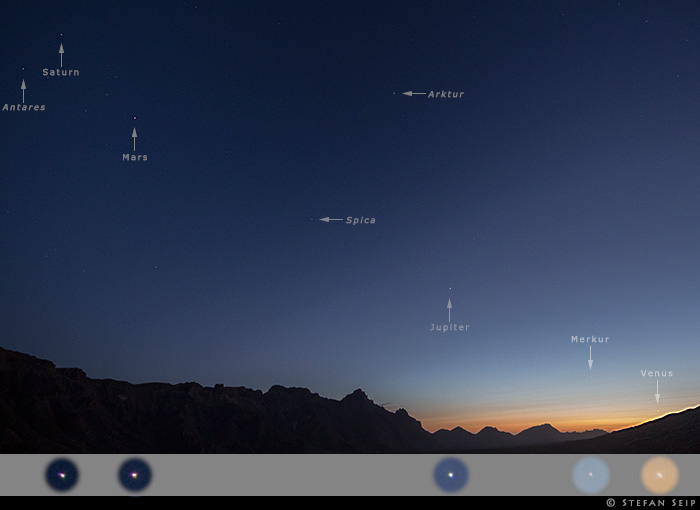The height and width of the screenshot is (510, 700).
Task: Click the reddish Antares star dot
Action: click(x=23, y=69)
